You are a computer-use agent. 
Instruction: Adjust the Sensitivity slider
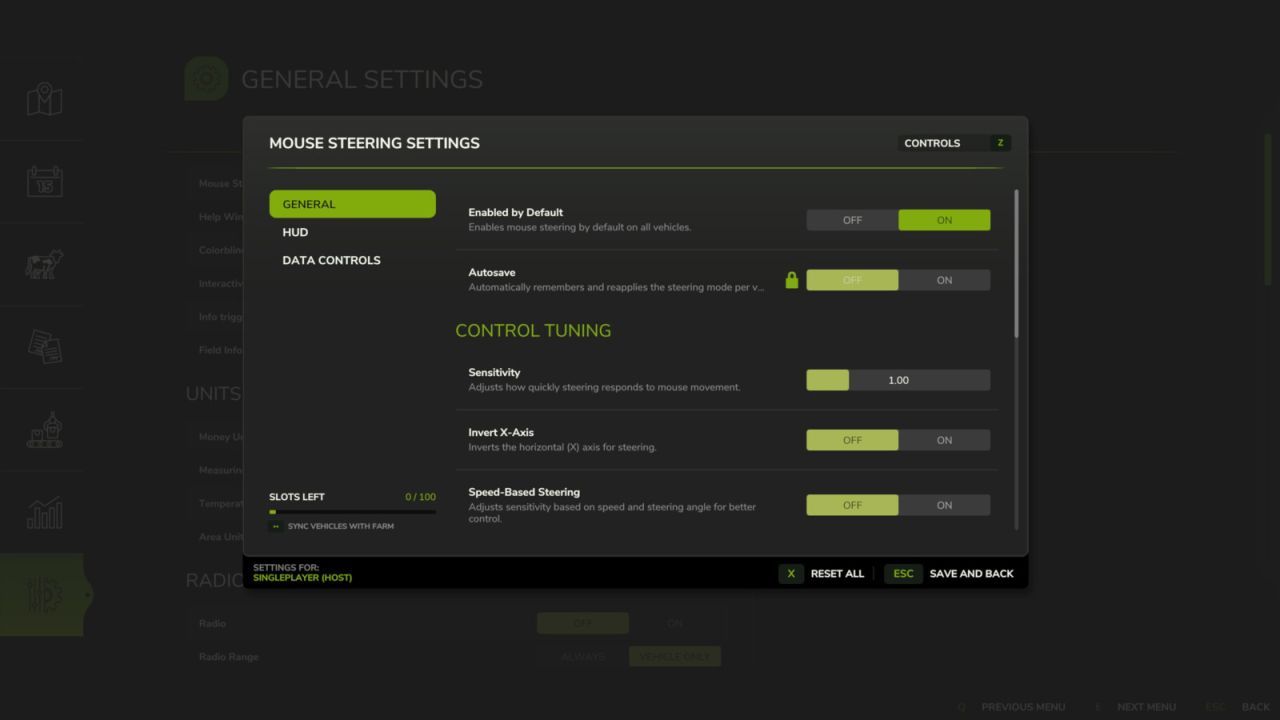827,380
